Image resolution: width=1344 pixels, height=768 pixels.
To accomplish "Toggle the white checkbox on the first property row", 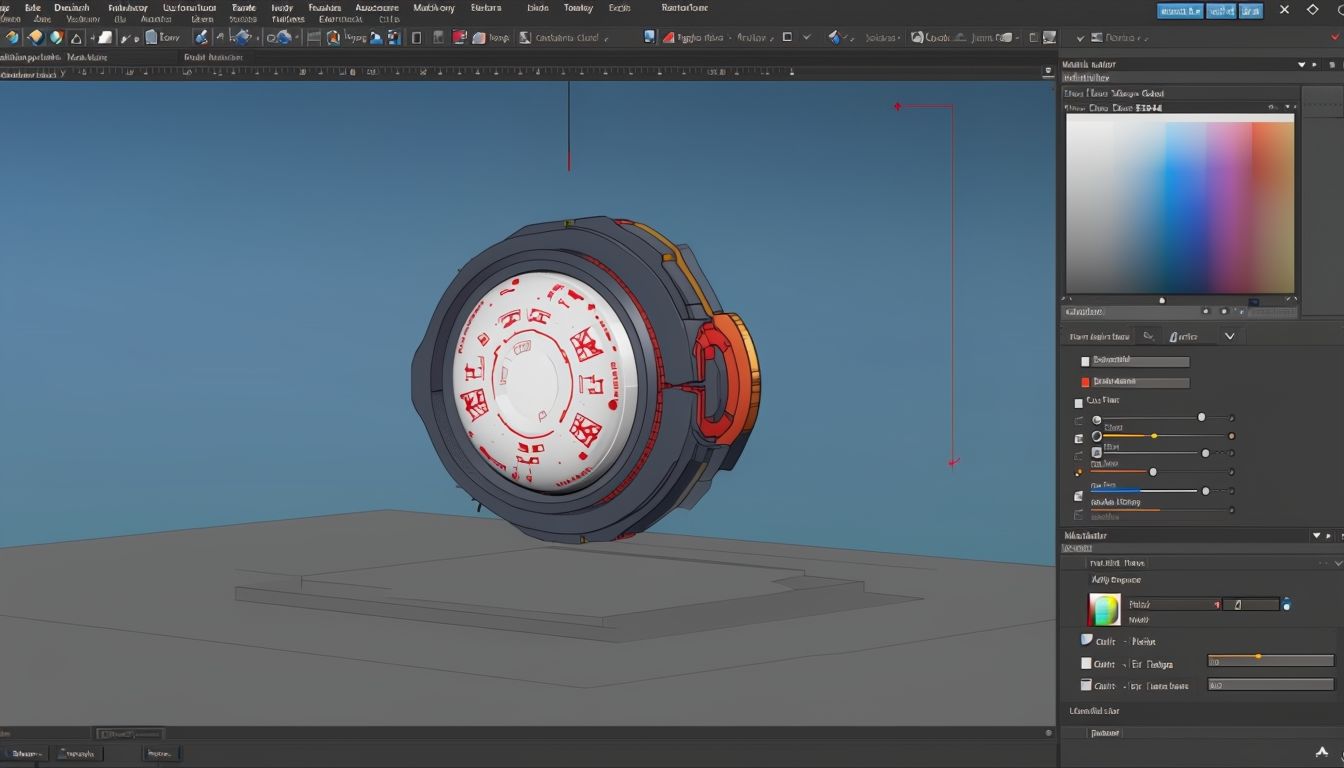I will click(x=1085, y=361).
